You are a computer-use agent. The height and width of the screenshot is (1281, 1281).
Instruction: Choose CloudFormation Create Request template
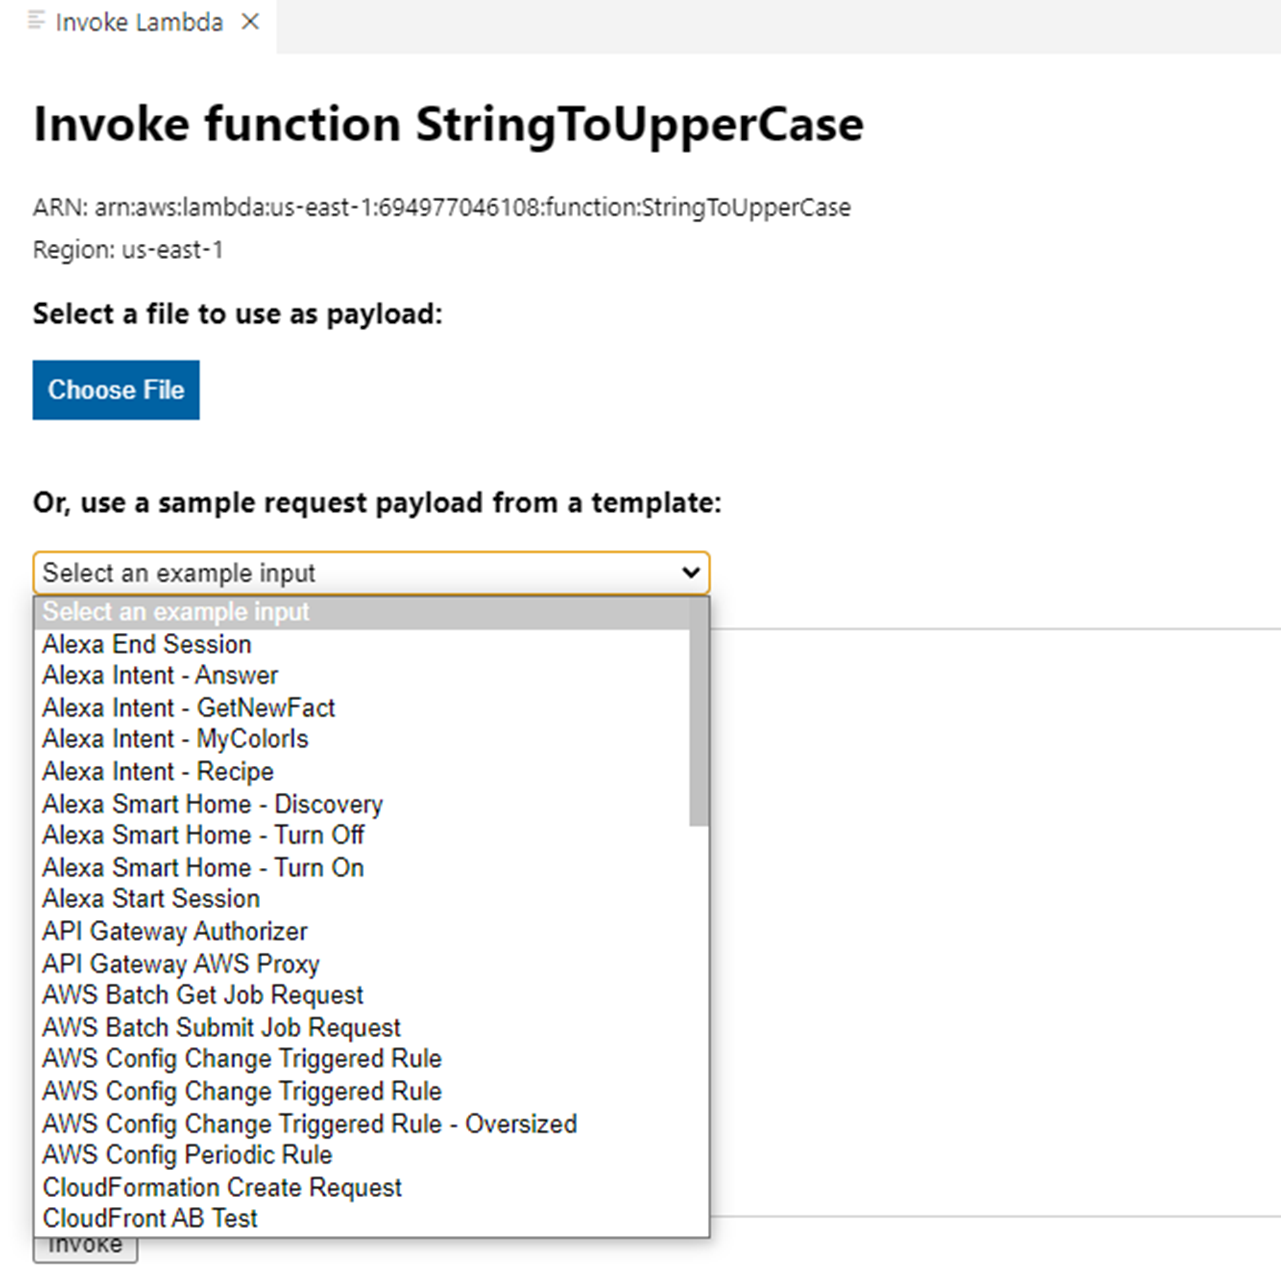[x=362, y=1187]
